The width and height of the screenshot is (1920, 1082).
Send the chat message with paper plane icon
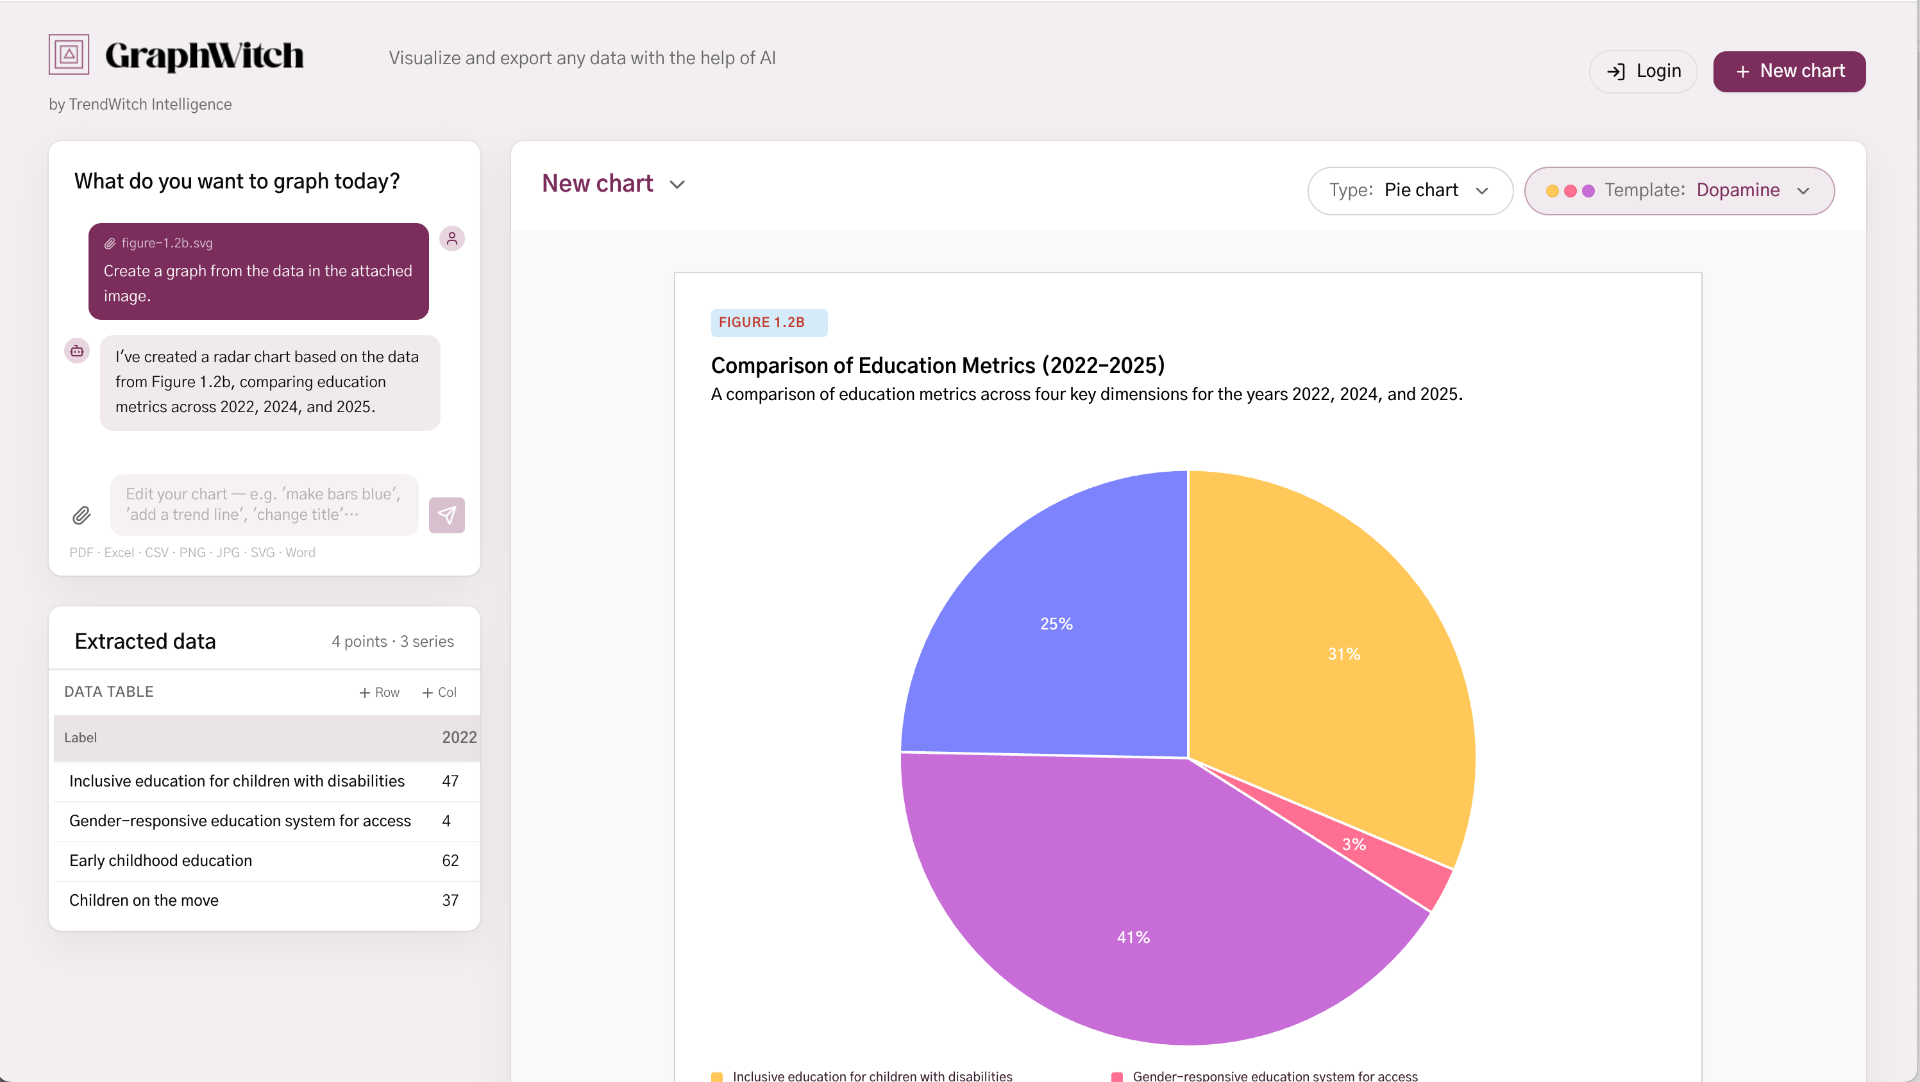[x=447, y=515]
